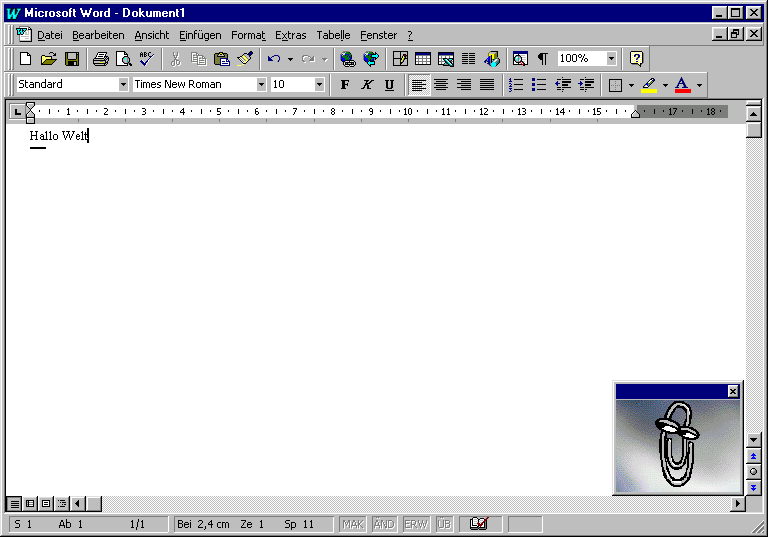Viewport: 768px width, 537px height.
Task: Insert an Excel worksheet icon
Action: [446, 59]
